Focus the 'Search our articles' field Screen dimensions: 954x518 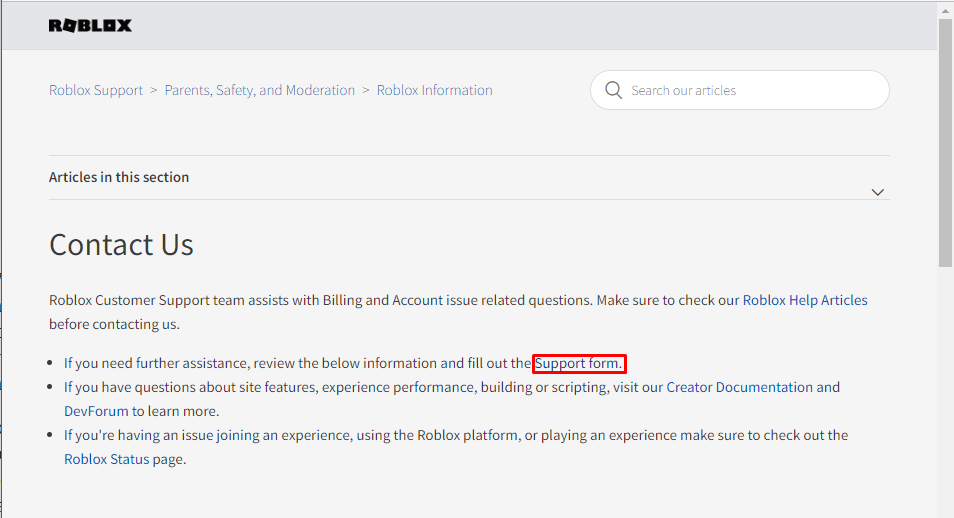click(x=740, y=90)
